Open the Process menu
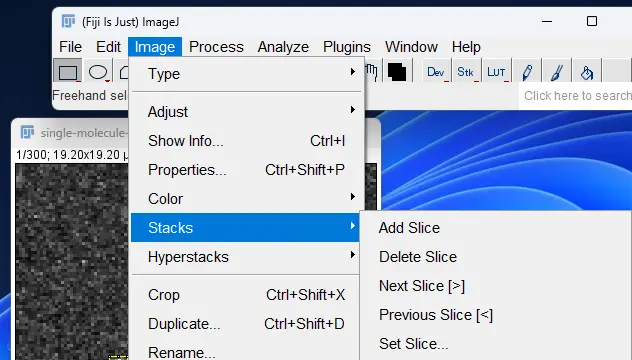 point(216,47)
